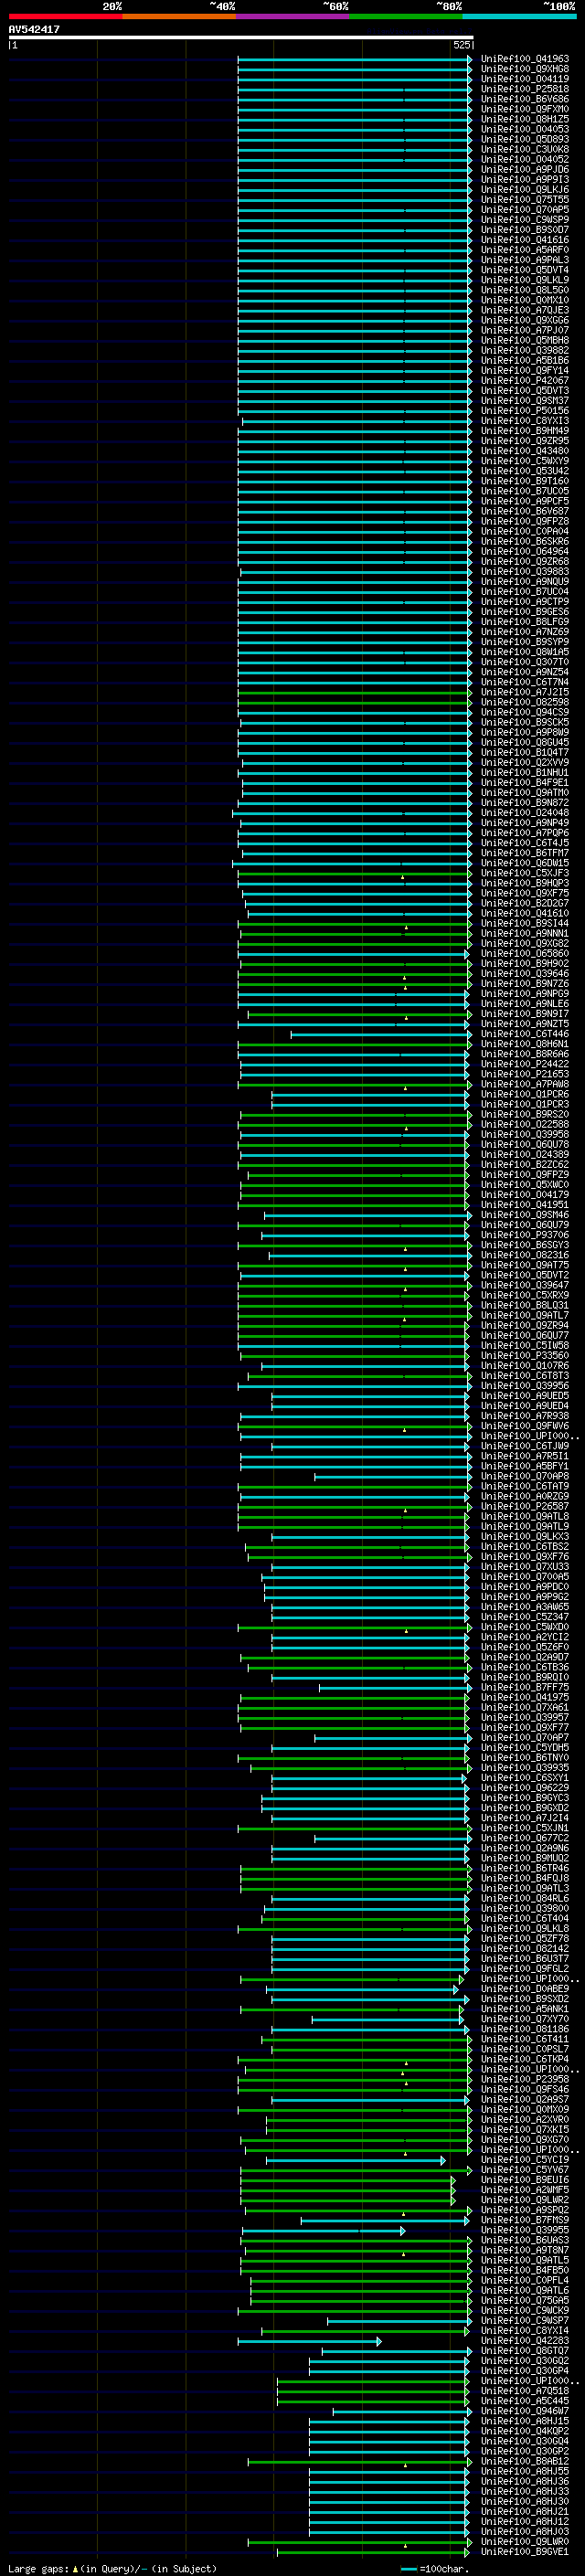Select the UniRef100_B6SGY3 label
Viewport: 585px width, 2576px height.
pyautogui.click(x=525, y=1246)
